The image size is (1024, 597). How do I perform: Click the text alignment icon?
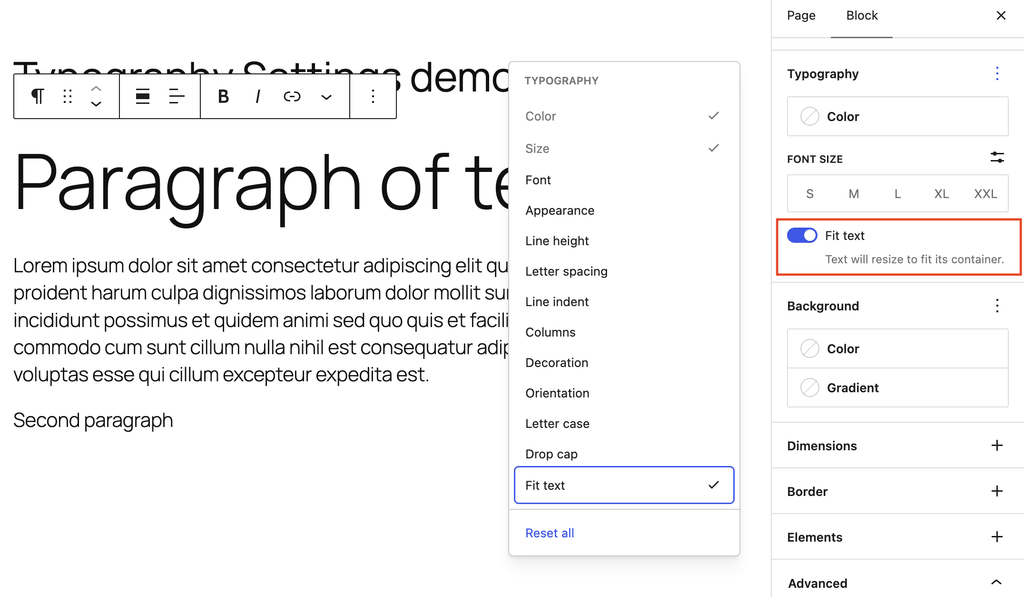(x=176, y=97)
